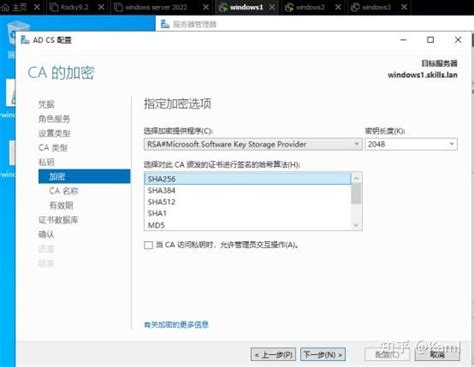This screenshot has height=367, width=474.
Task: Click hash list scroll down arrow
Action: (x=356, y=225)
